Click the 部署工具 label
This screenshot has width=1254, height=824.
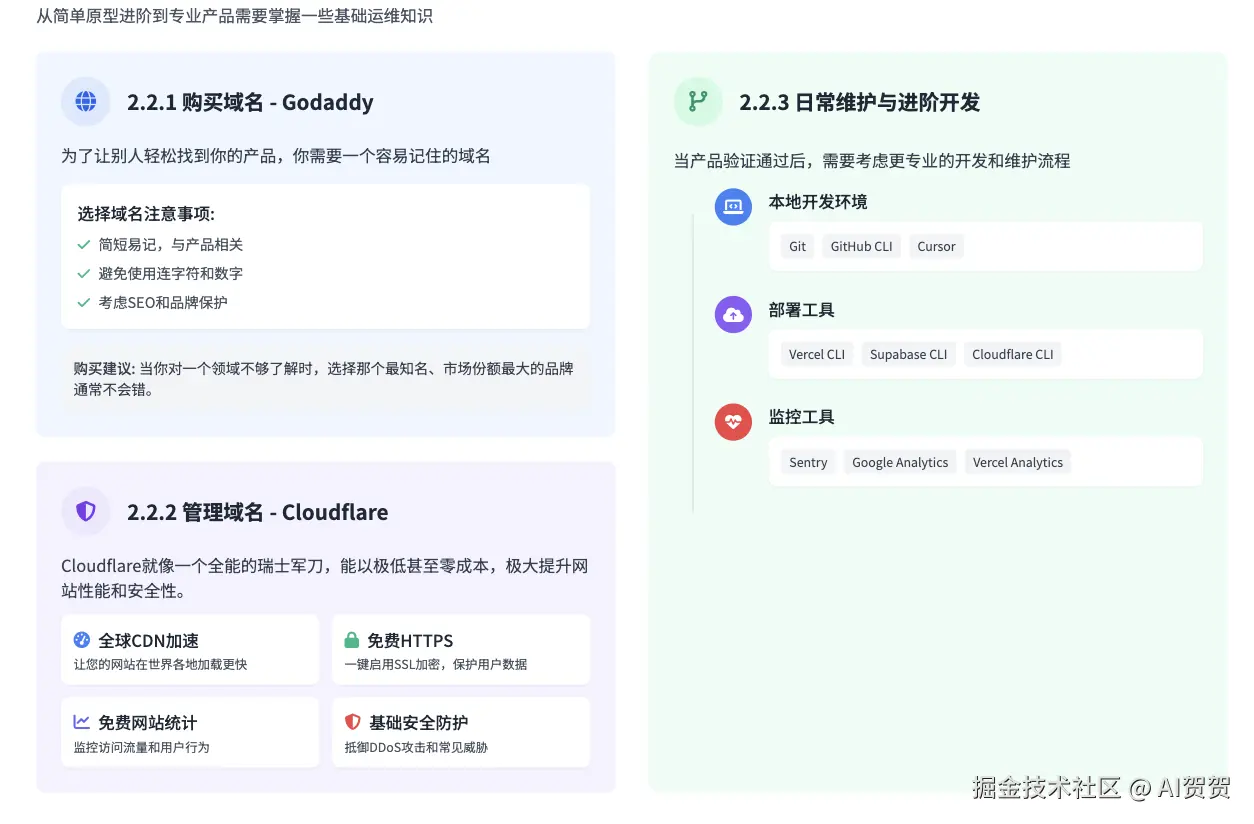(x=801, y=310)
